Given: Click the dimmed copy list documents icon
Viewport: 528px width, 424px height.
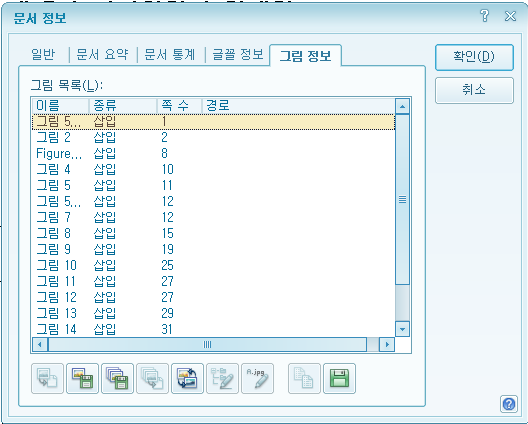Looking at the screenshot, I should tap(304, 378).
